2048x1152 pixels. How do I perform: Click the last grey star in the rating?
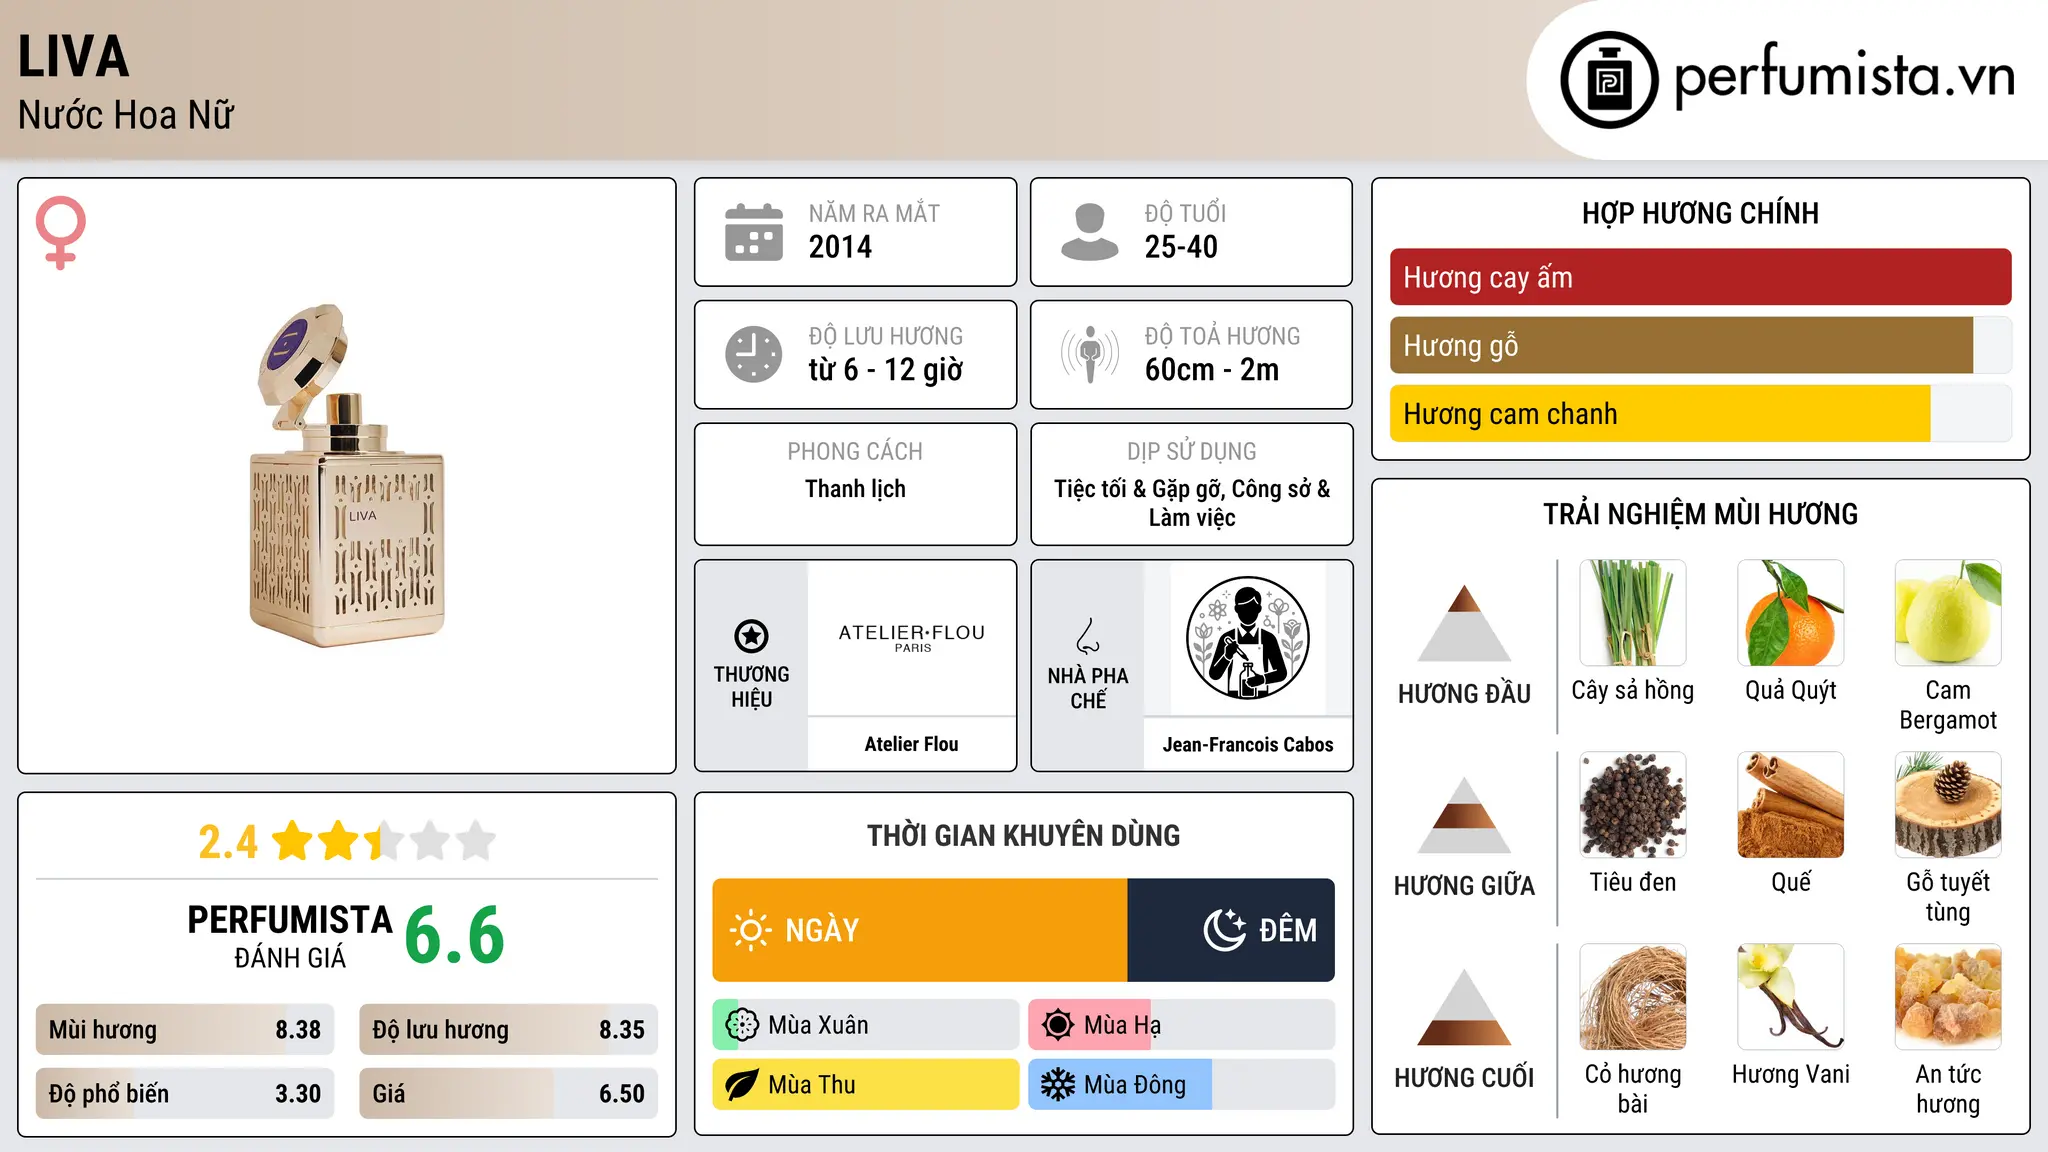click(x=476, y=841)
